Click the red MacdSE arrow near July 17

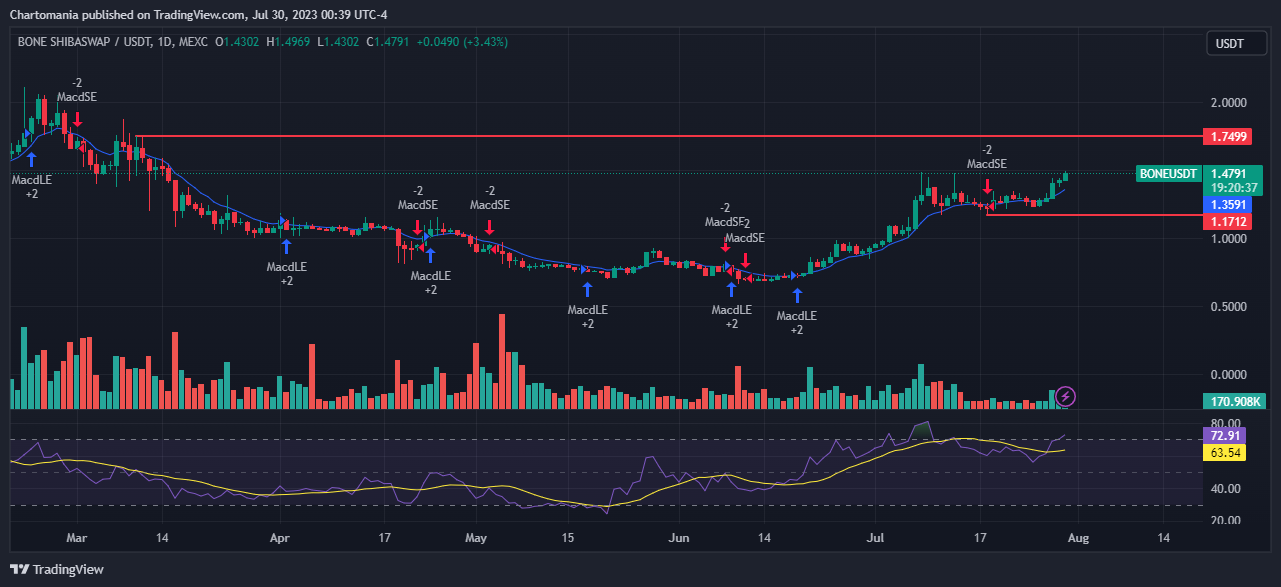point(987,187)
